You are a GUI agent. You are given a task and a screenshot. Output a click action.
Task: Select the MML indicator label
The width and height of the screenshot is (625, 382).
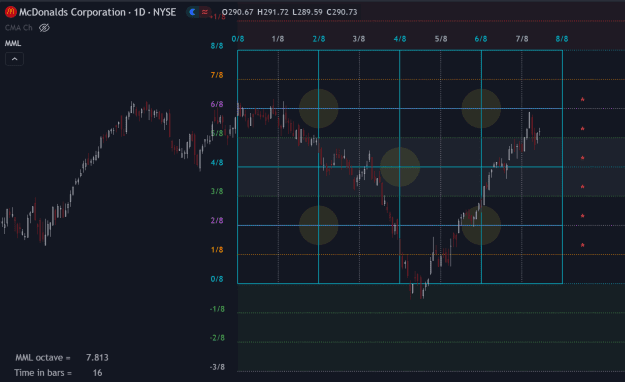point(13,43)
